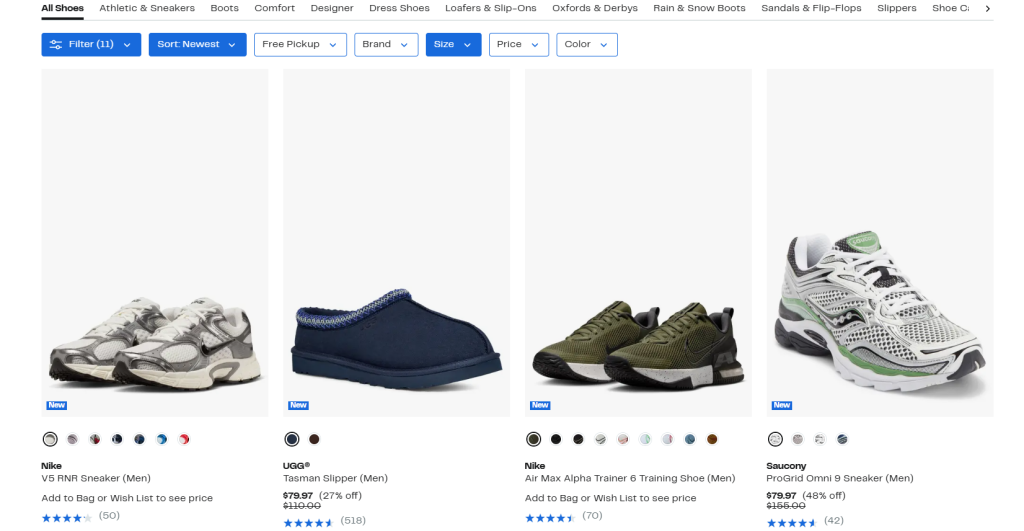The width and height of the screenshot is (1024, 531).
Task: Open star ratings for Air Max Alpha Trainer
Action: tap(551, 517)
